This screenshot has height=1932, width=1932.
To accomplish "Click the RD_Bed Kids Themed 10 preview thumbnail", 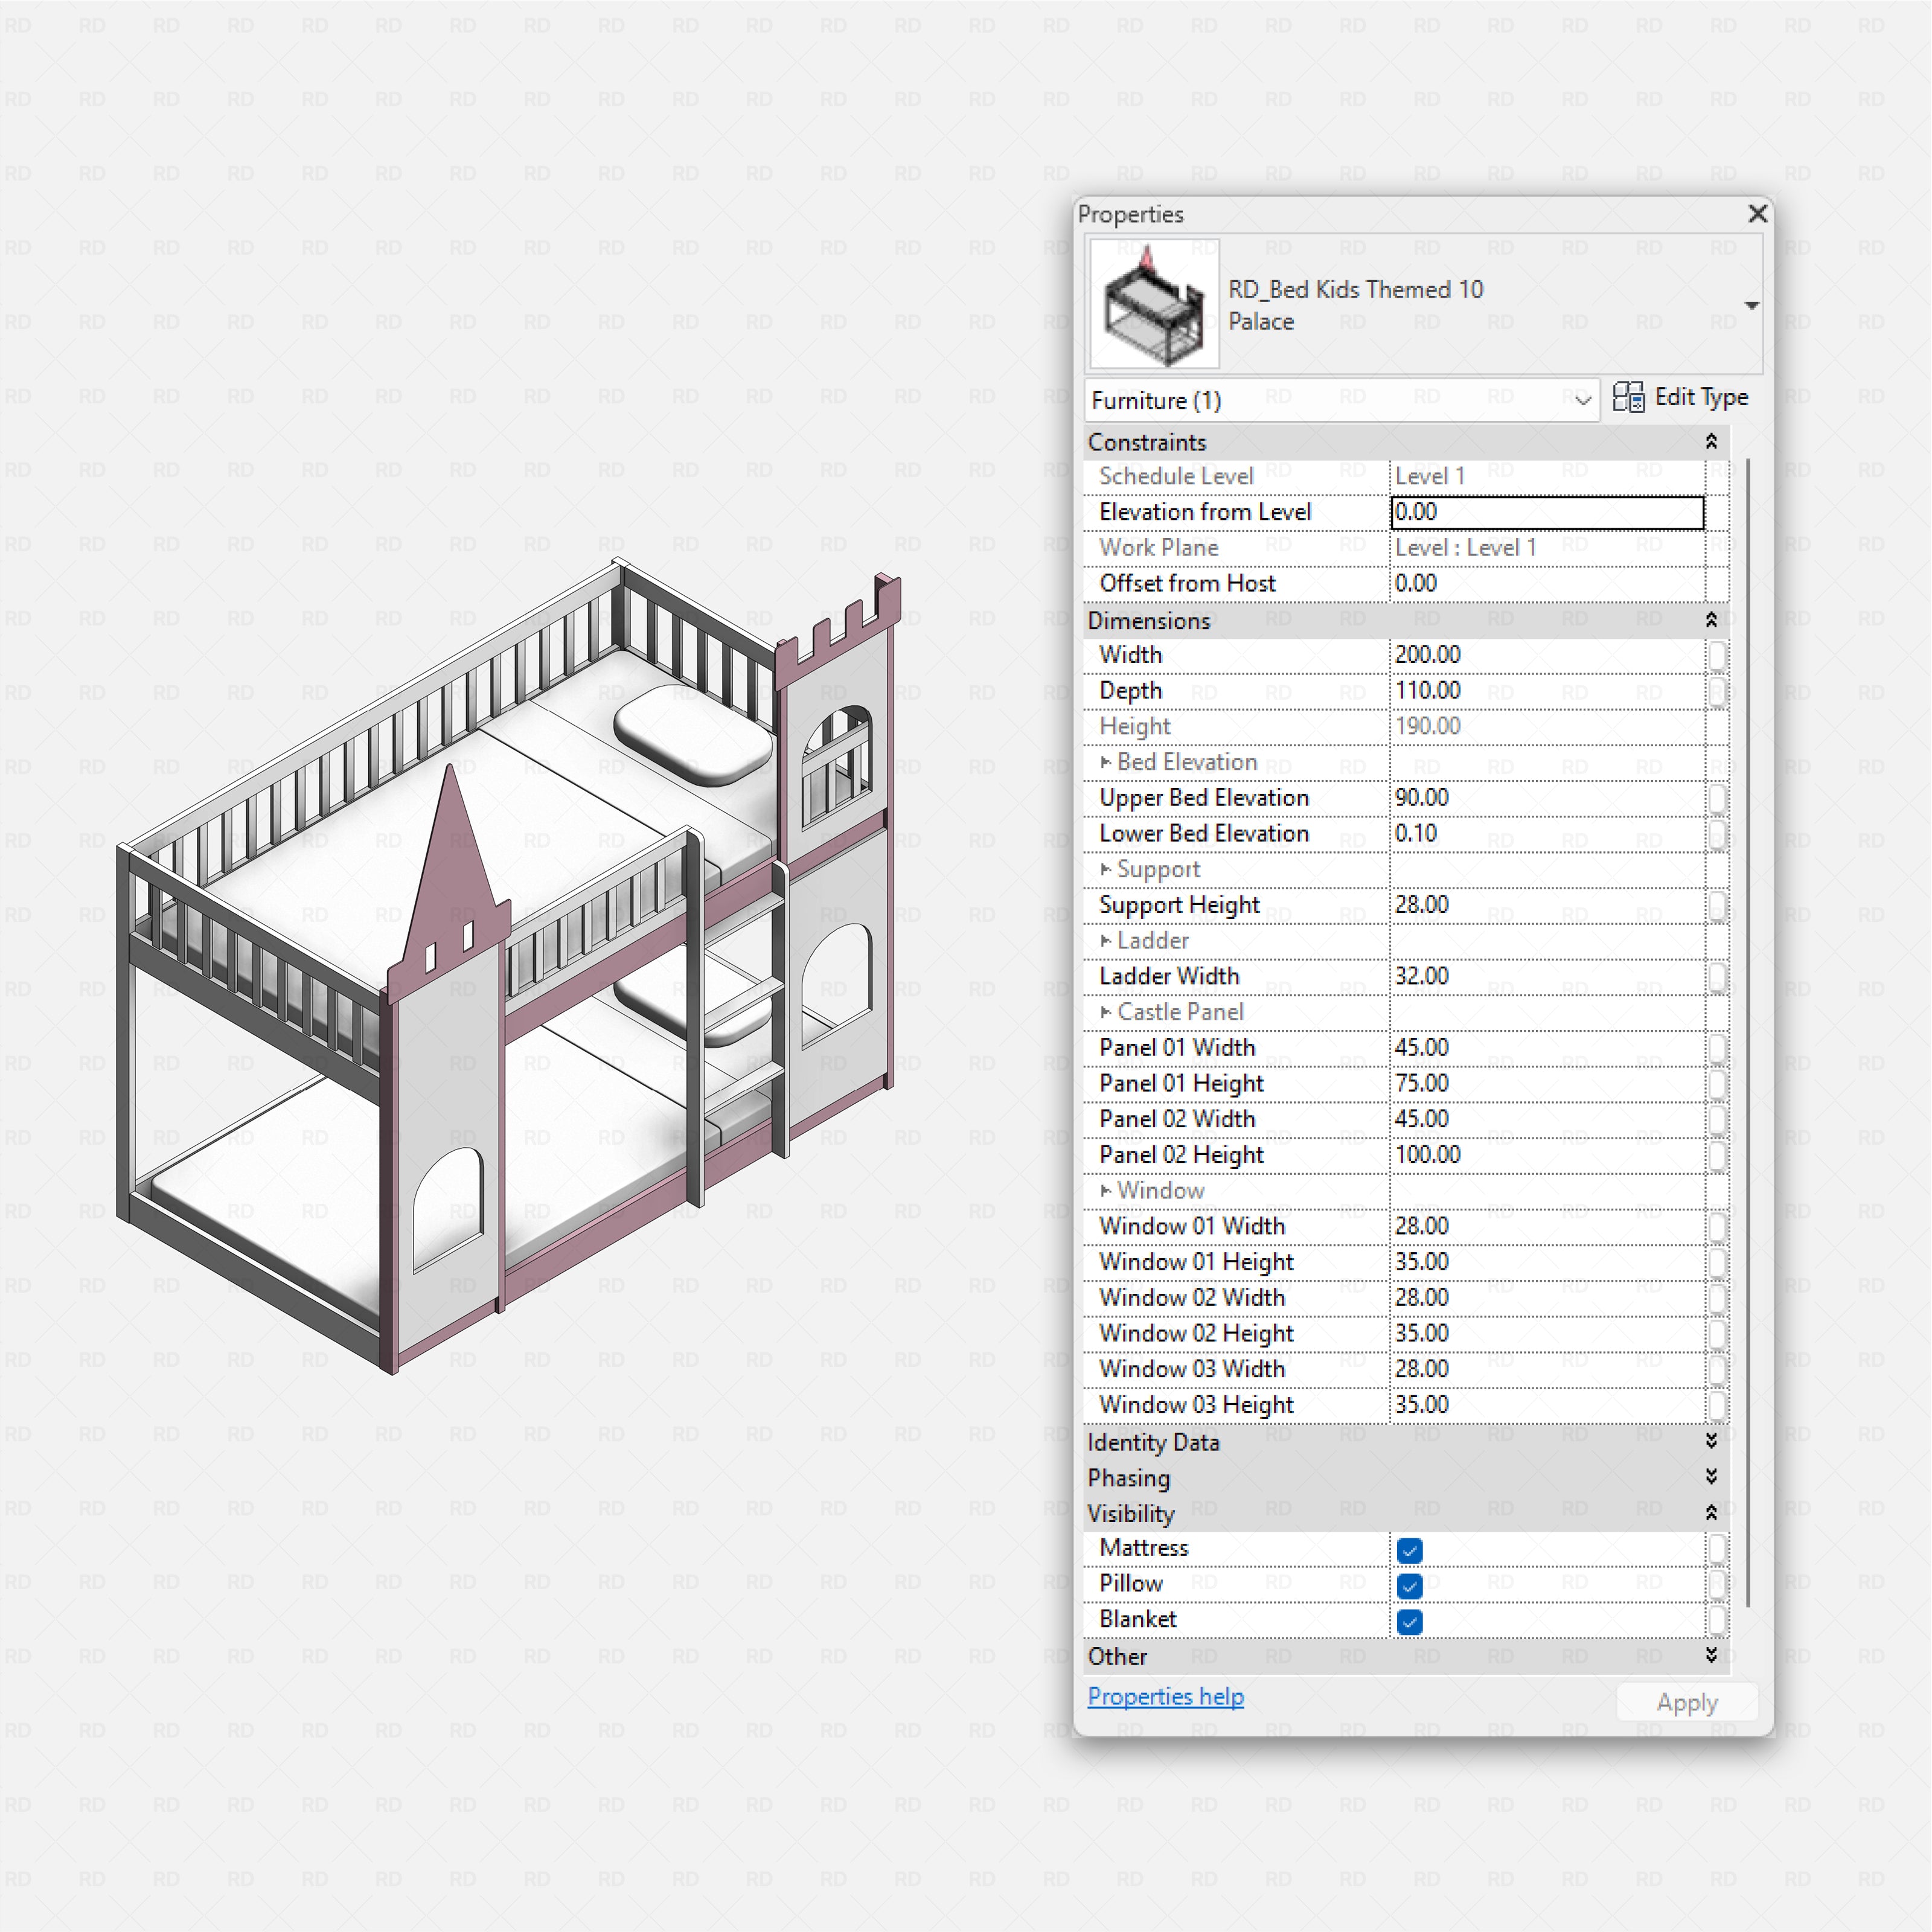I will point(1154,305).
